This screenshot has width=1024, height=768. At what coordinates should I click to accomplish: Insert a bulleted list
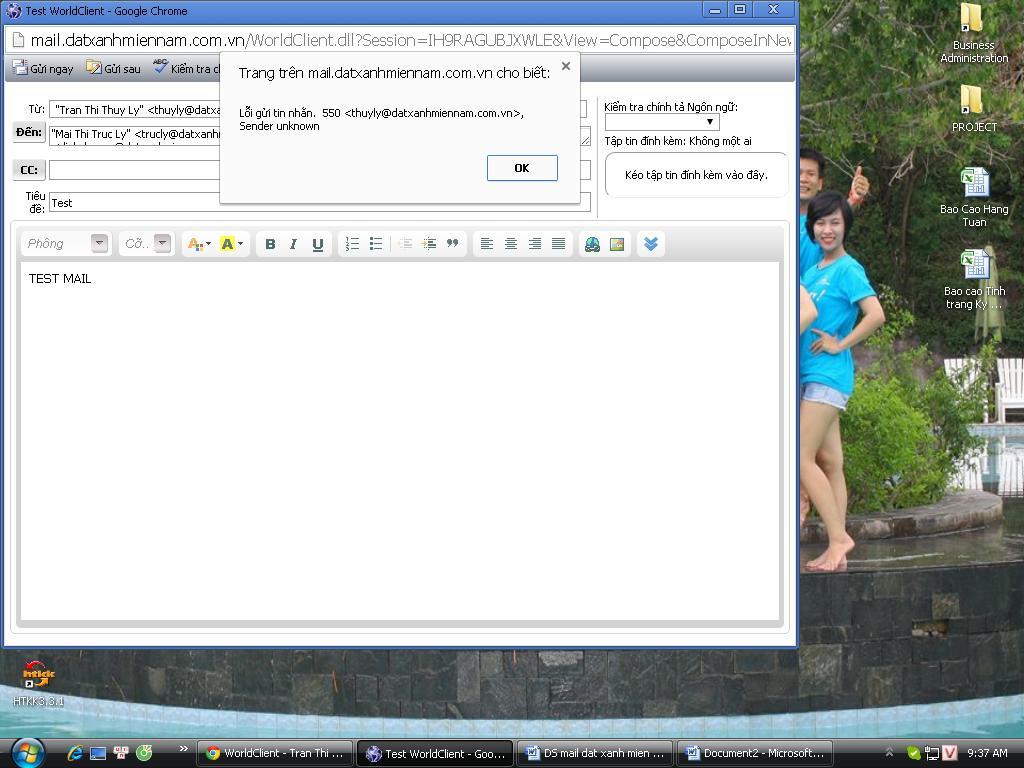pyautogui.click(x=376, y=244)
